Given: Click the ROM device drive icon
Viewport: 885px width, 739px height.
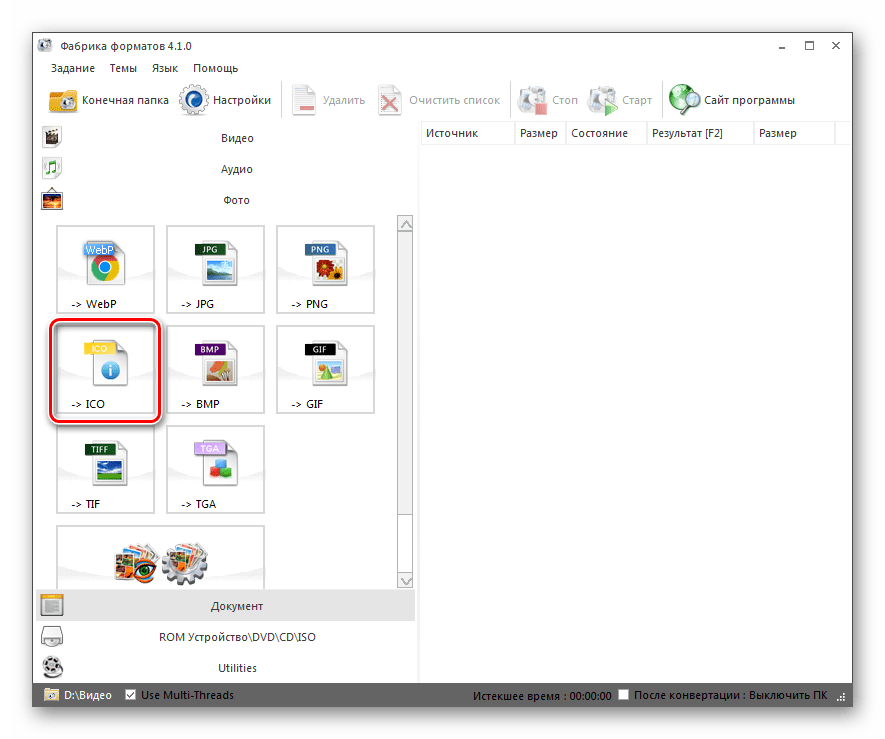Looking at the screenshot, I should click(52, 636).
